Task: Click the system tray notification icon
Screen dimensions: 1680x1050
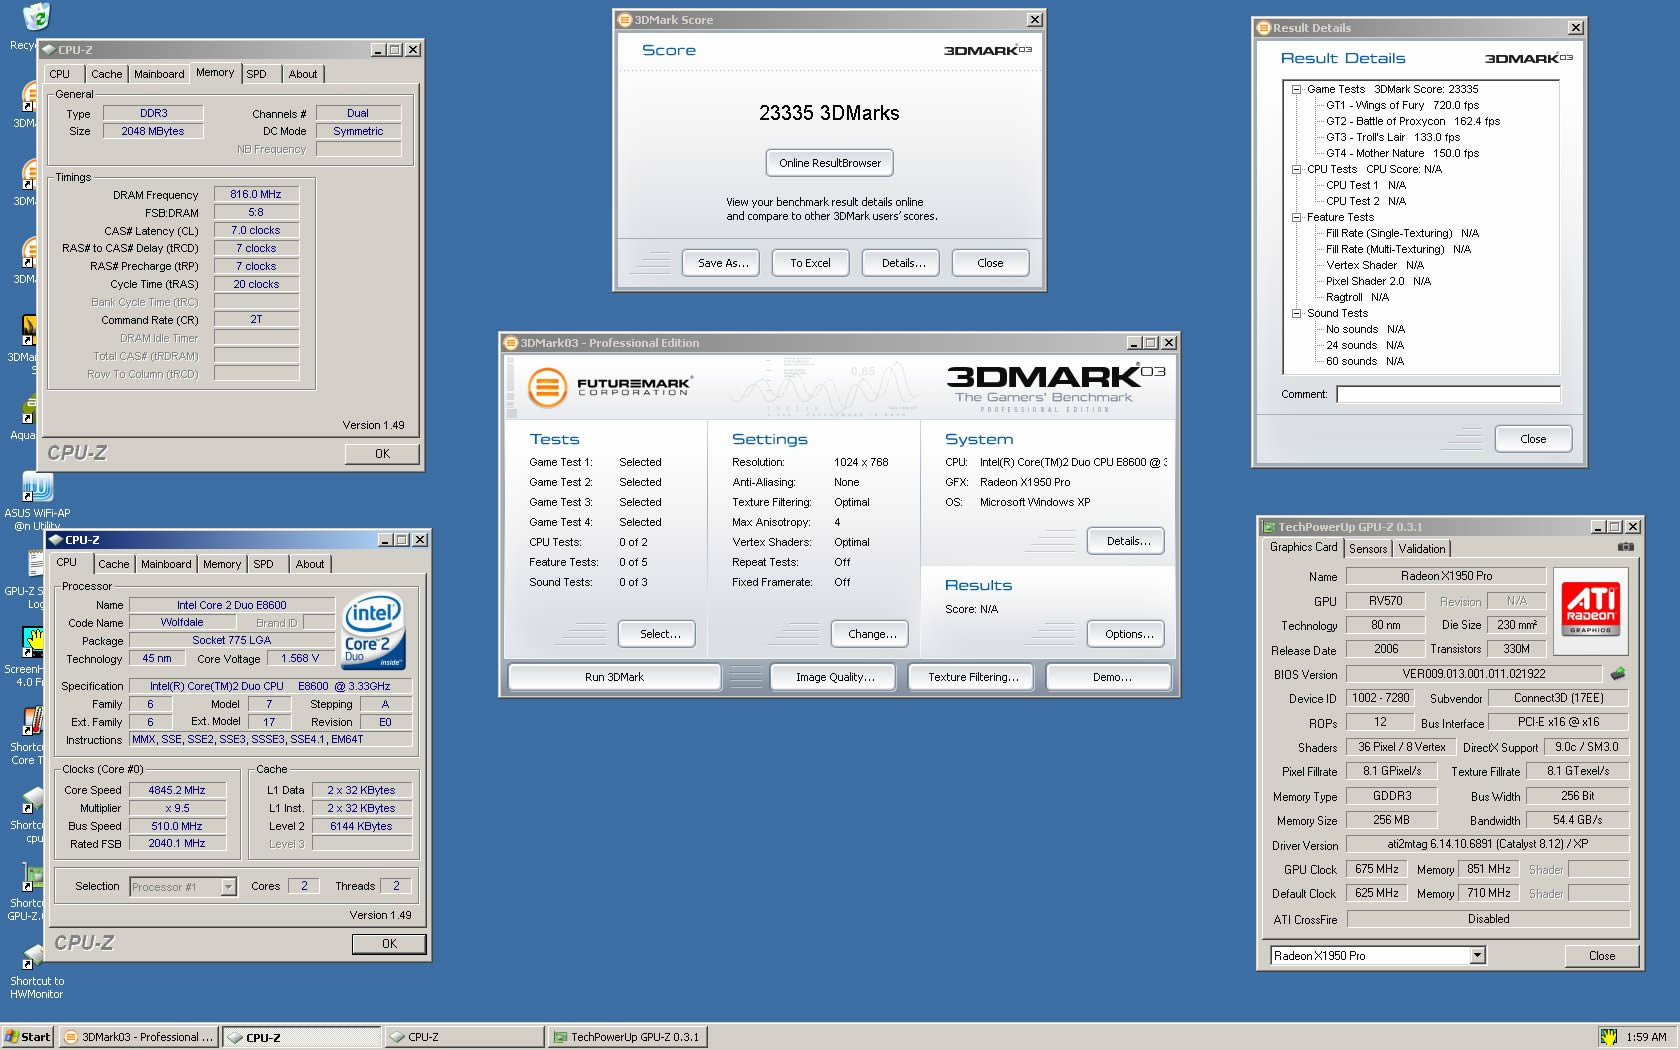Action: point(1608,1037)
